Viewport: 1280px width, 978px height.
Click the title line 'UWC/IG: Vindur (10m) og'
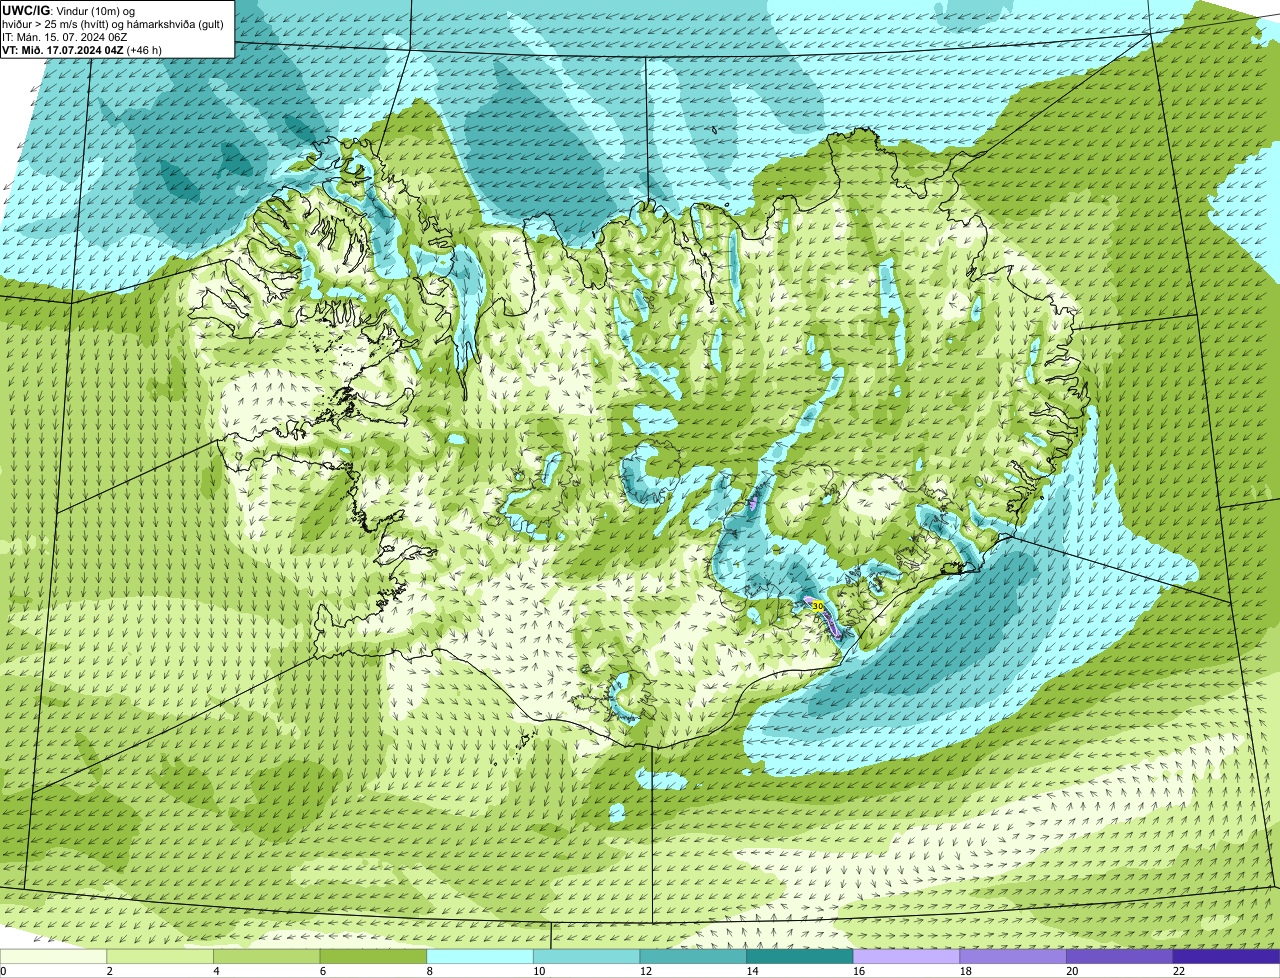68,10
